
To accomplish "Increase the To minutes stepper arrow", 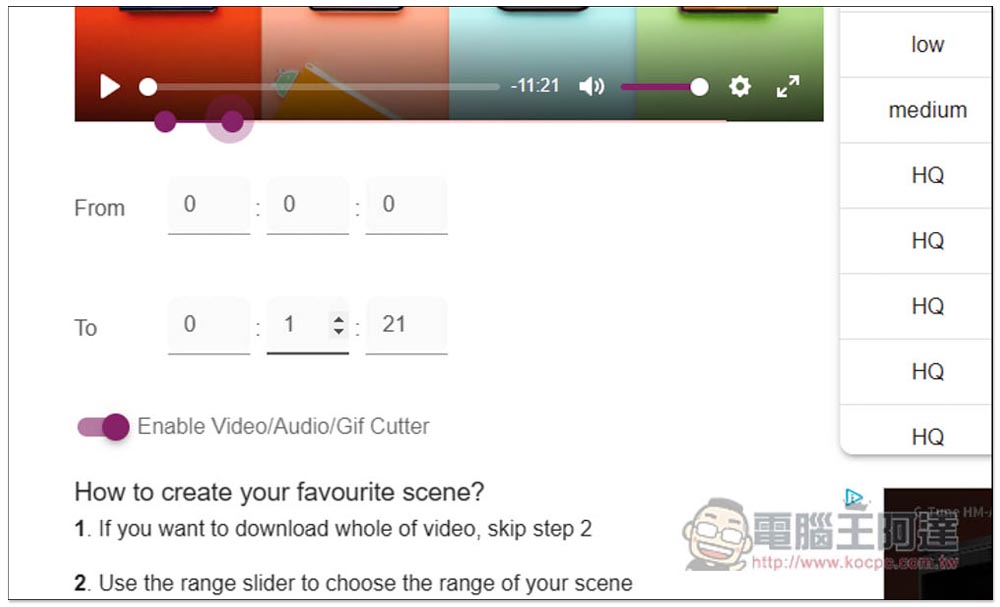I will click(x=339, y=318).
